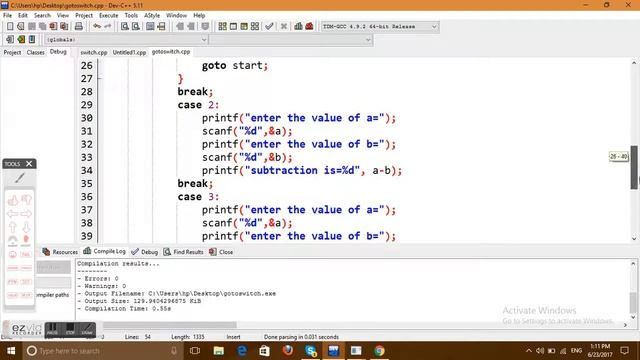The width and height of the screenshot is (640, 360).
Task: Open the bottom panel Debug tab
Action: click(x=144, y=252)
